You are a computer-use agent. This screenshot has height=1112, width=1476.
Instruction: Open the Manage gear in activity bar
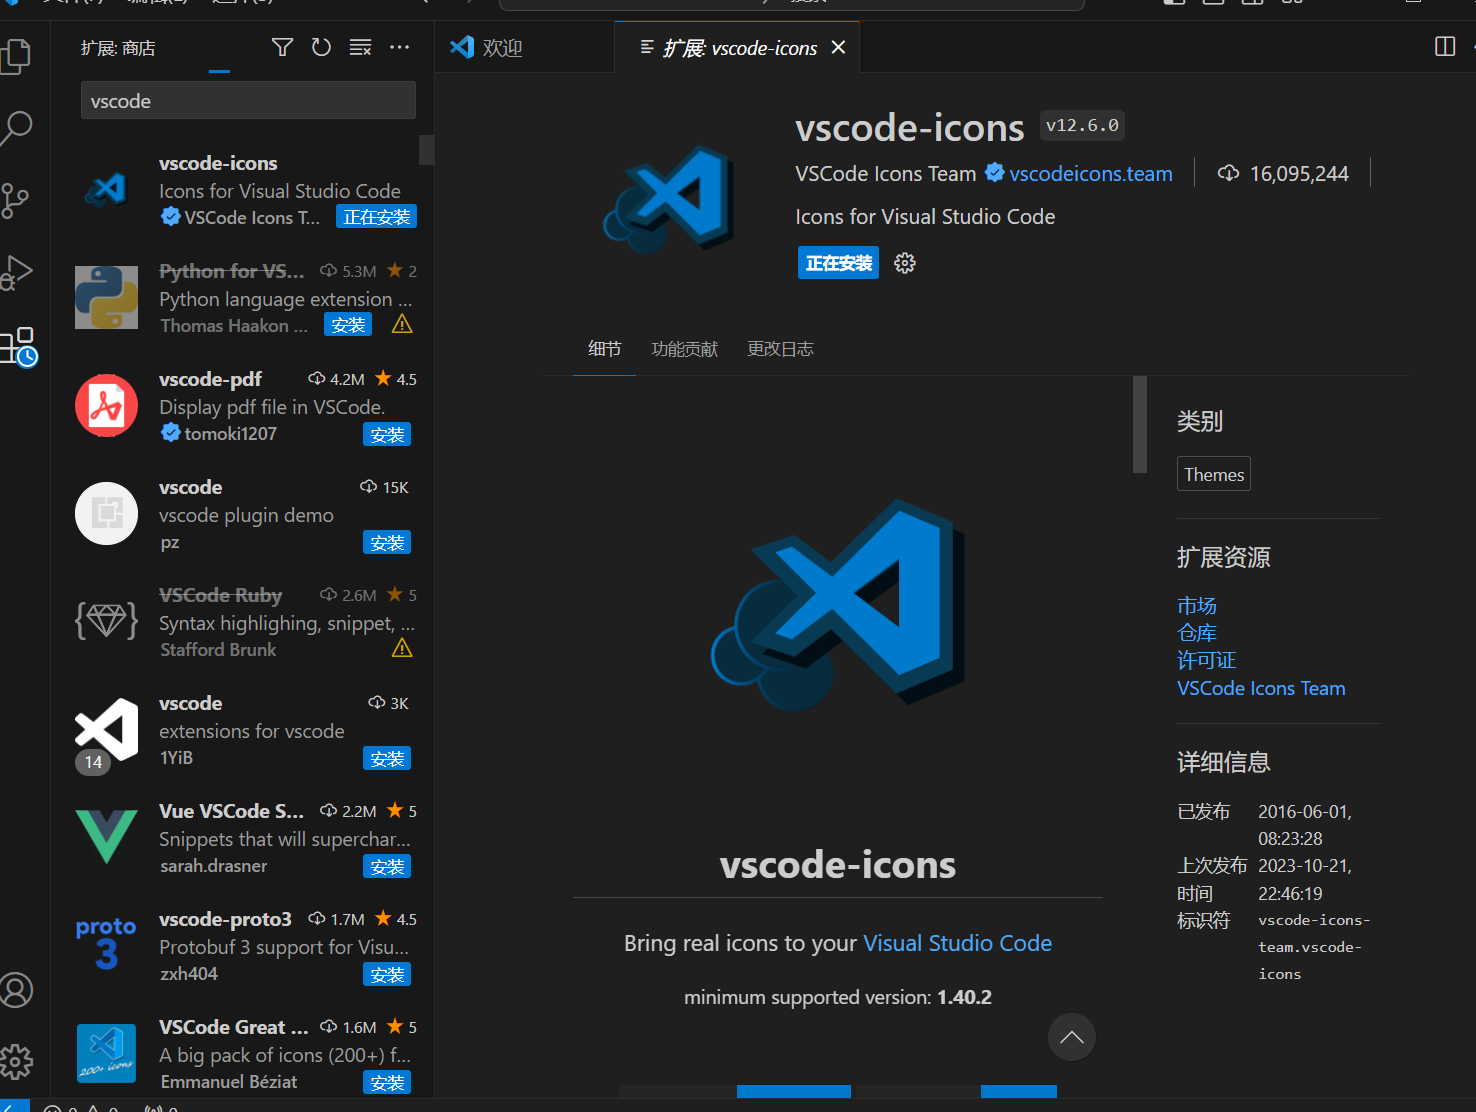tap(16, 1061)
